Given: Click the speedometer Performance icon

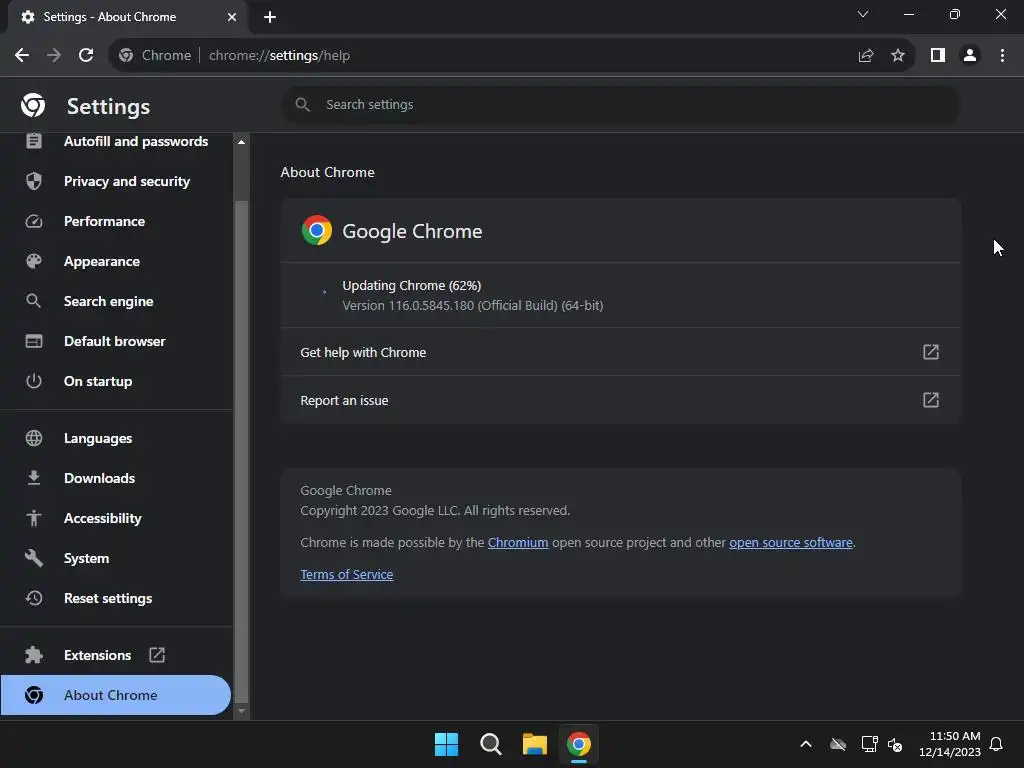Looking at the screenshot, I should tap(34, 221).
